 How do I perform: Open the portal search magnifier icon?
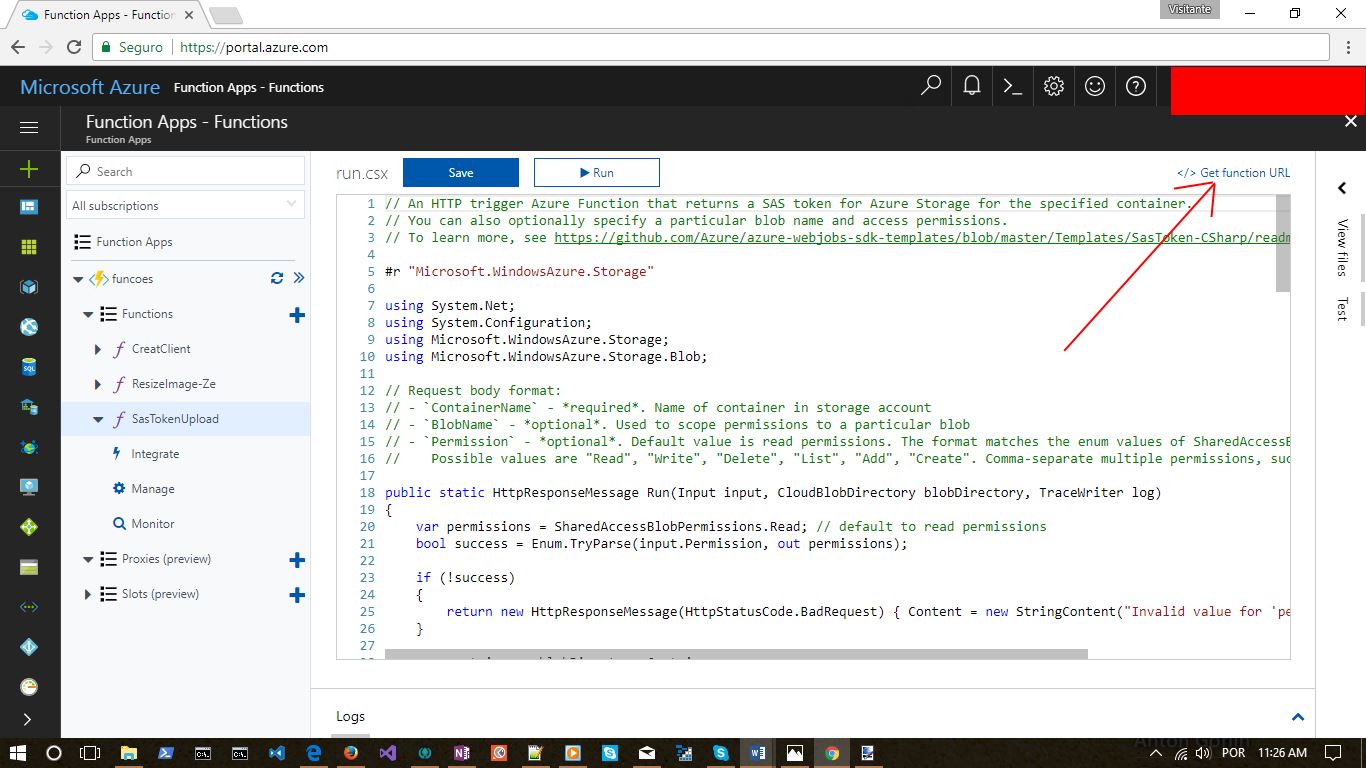931,86
